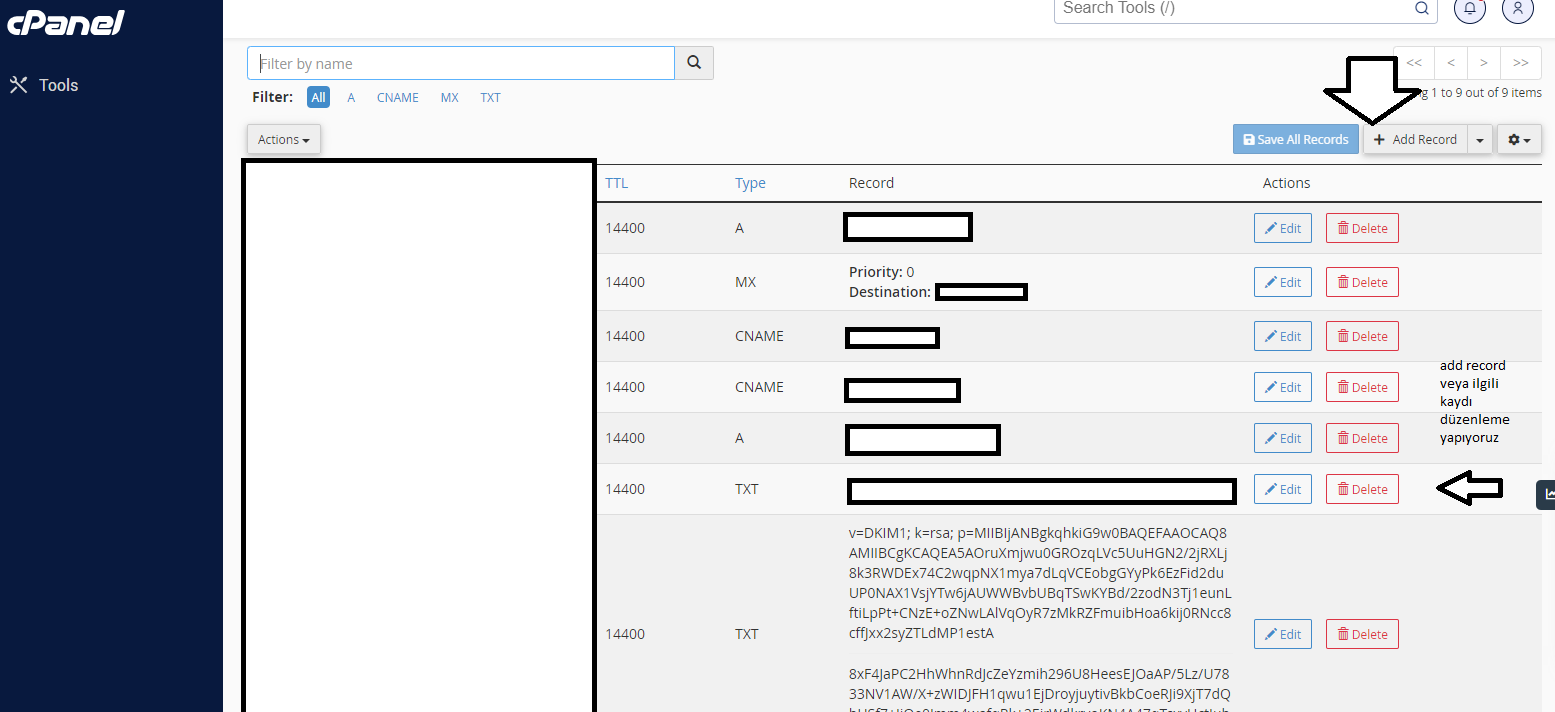Delete the TXT record just above the DKIM record

tap(1362, 489)
